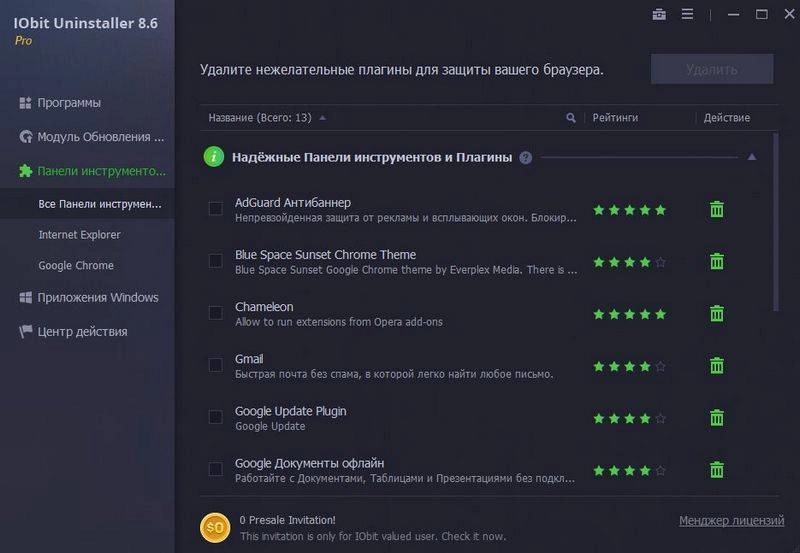Click the AdGuard Антибаннер entry title
This screenshot has height=553, width=800.
pyautogui.click(x=293, y=203)
